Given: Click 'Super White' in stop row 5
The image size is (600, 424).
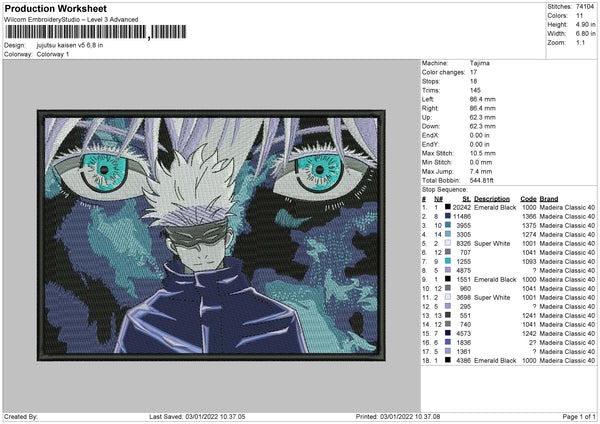Looking at the screenshot, I should pos(492,244).
